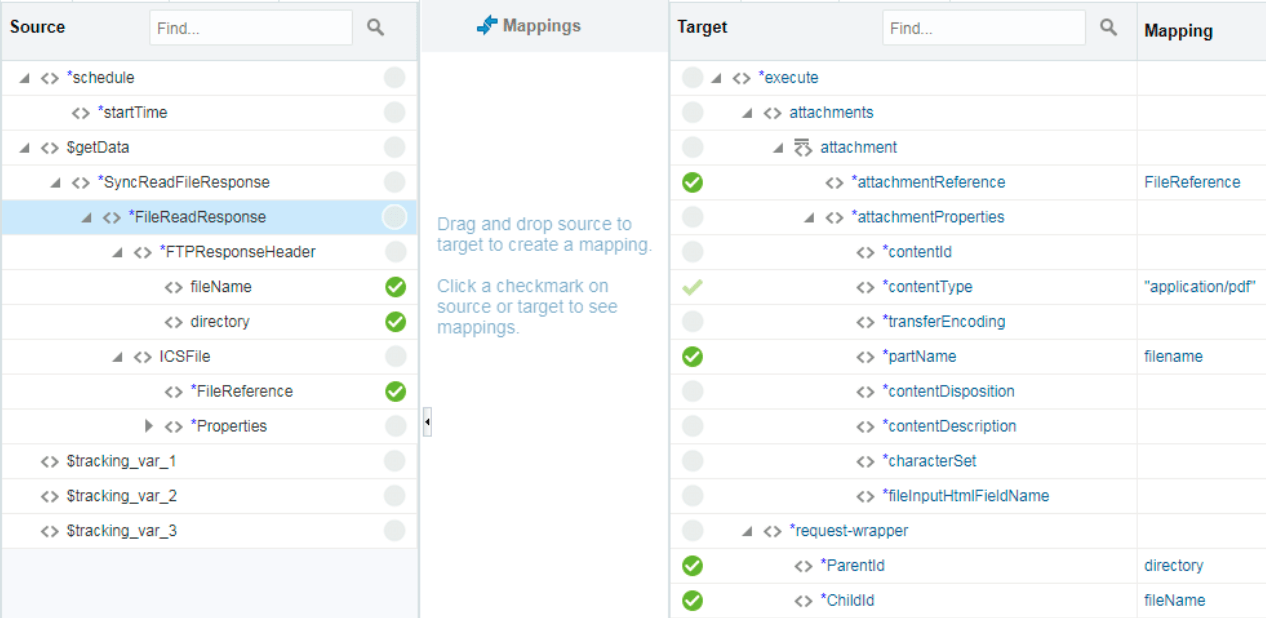Click the Mappings arrows icon
The width and height of the screenshot is (1266, 618).
pos(487,26)
